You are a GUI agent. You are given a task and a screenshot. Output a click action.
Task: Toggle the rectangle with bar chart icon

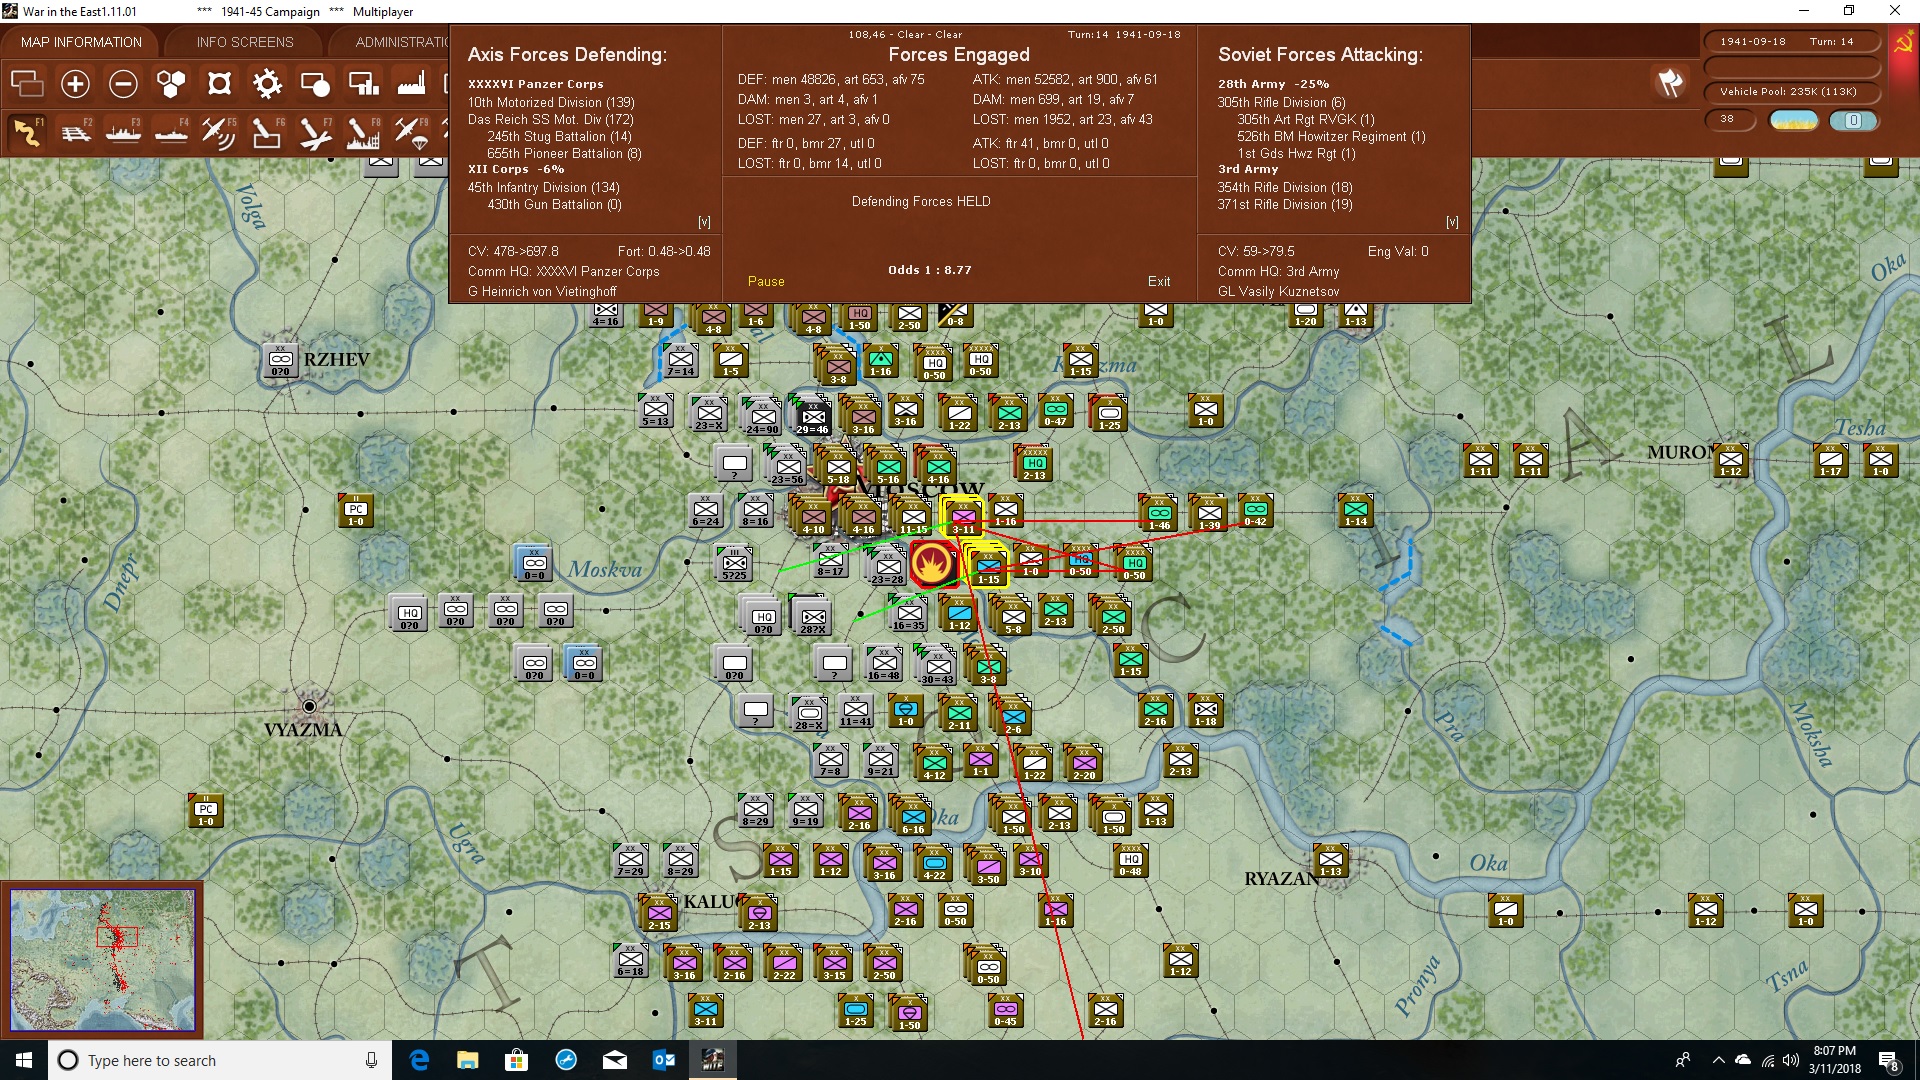pyautogui.click(x=363, y=84)
